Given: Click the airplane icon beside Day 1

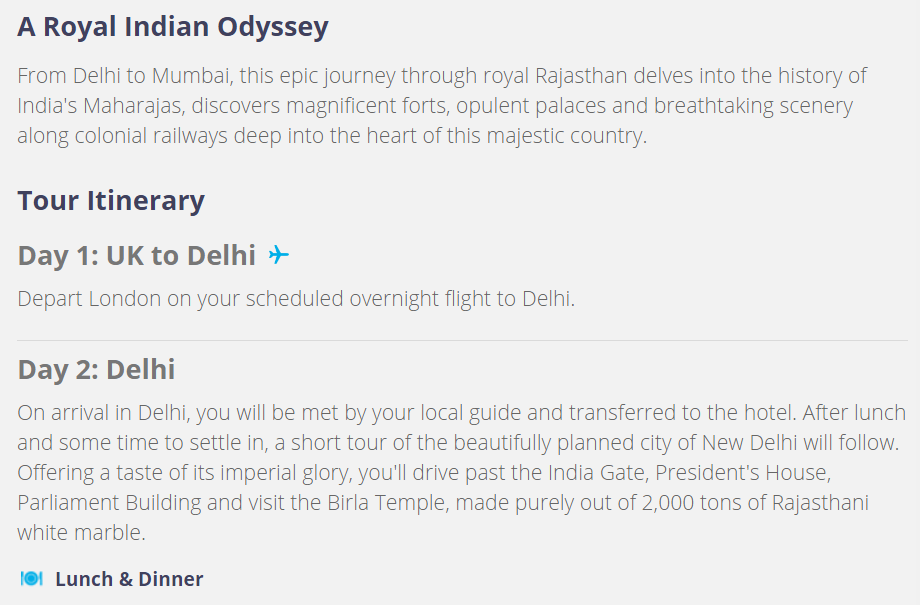Looking at the screenshot, I should 279,255.
